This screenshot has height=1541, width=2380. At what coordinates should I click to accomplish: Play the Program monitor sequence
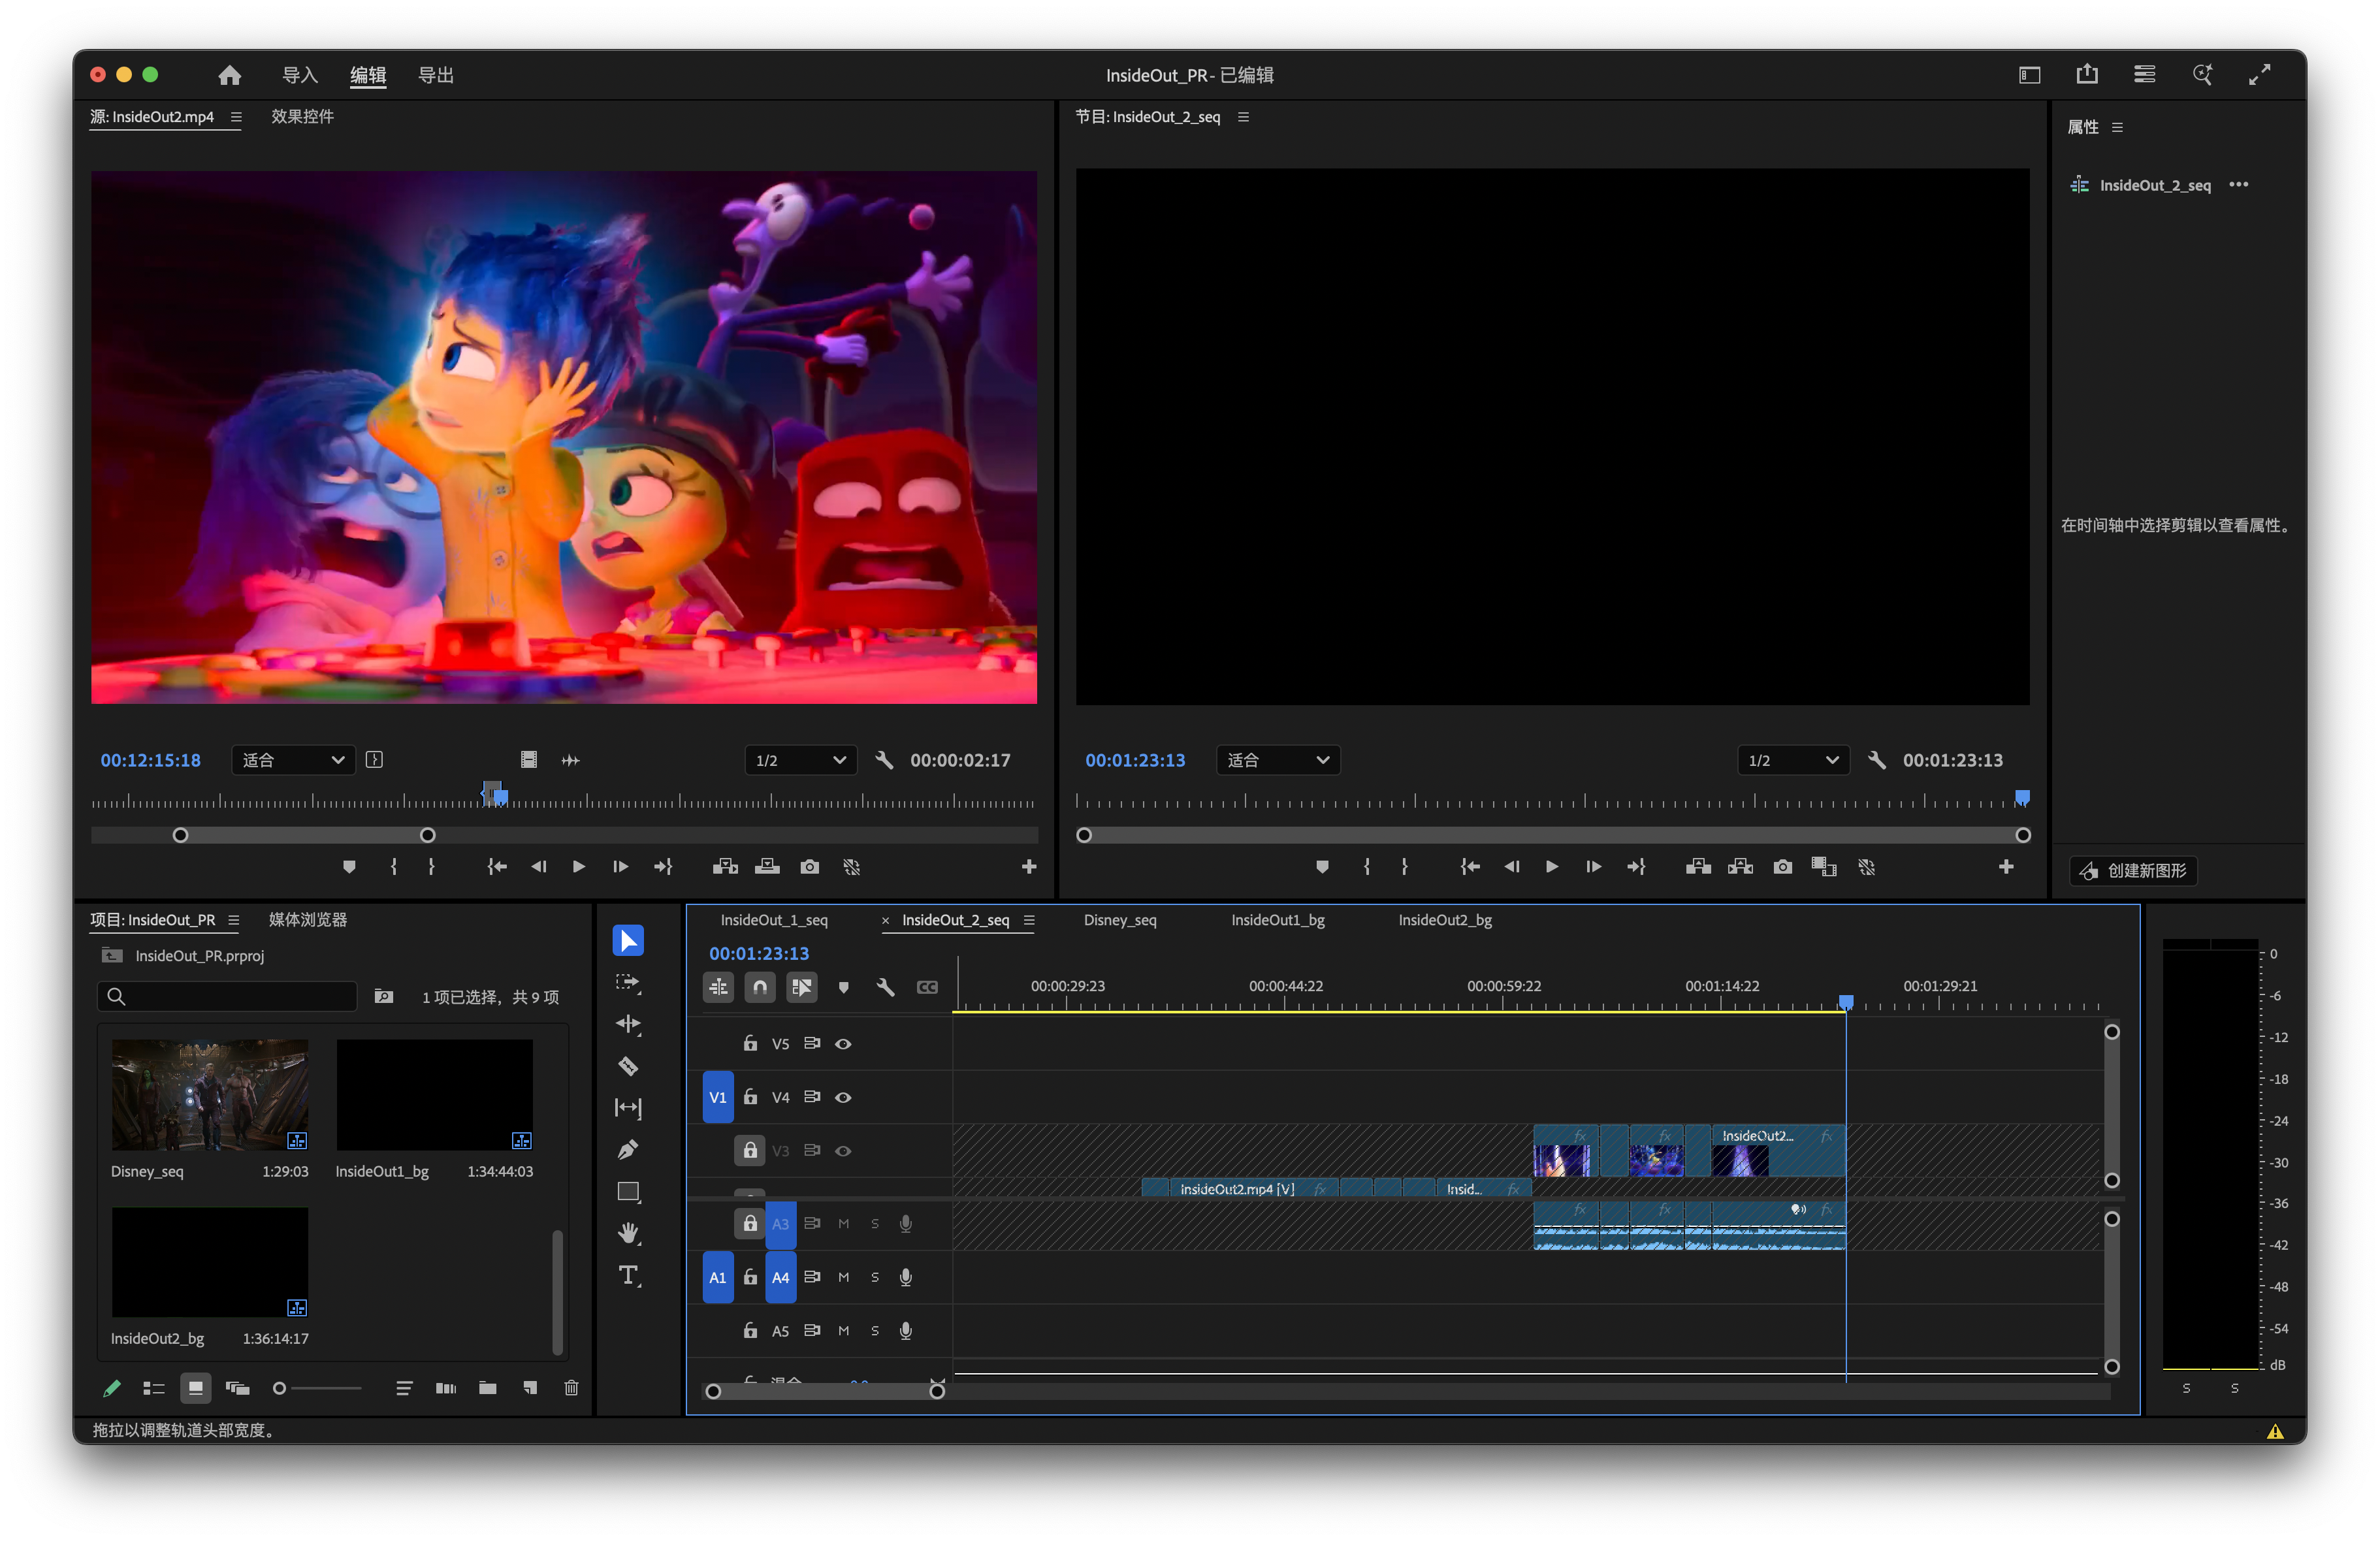1551,867
